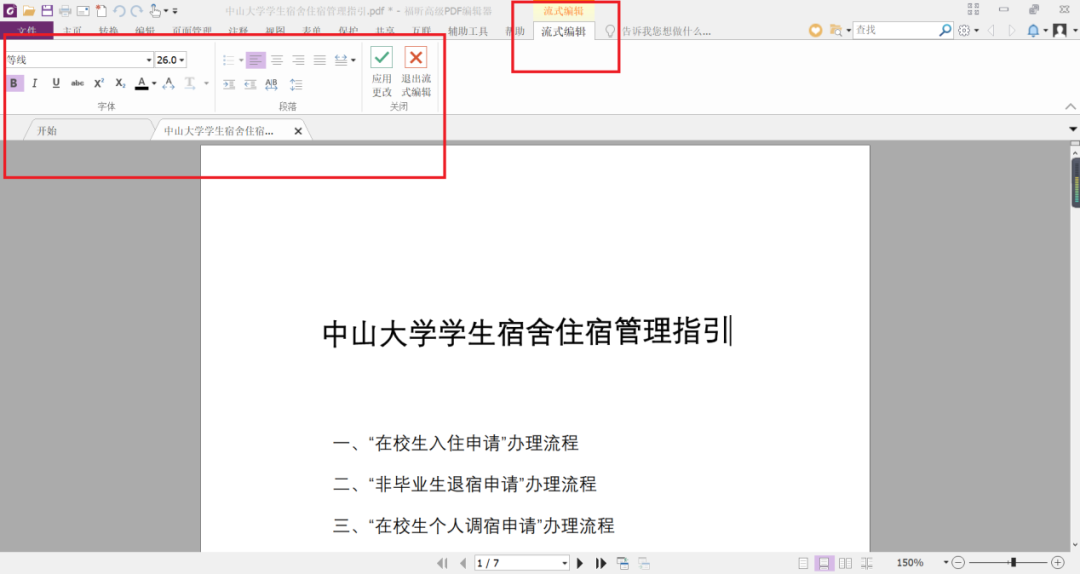Click the ribbon display options grid icon
This screenshot has height=574, width=1080.
point(973,9)
